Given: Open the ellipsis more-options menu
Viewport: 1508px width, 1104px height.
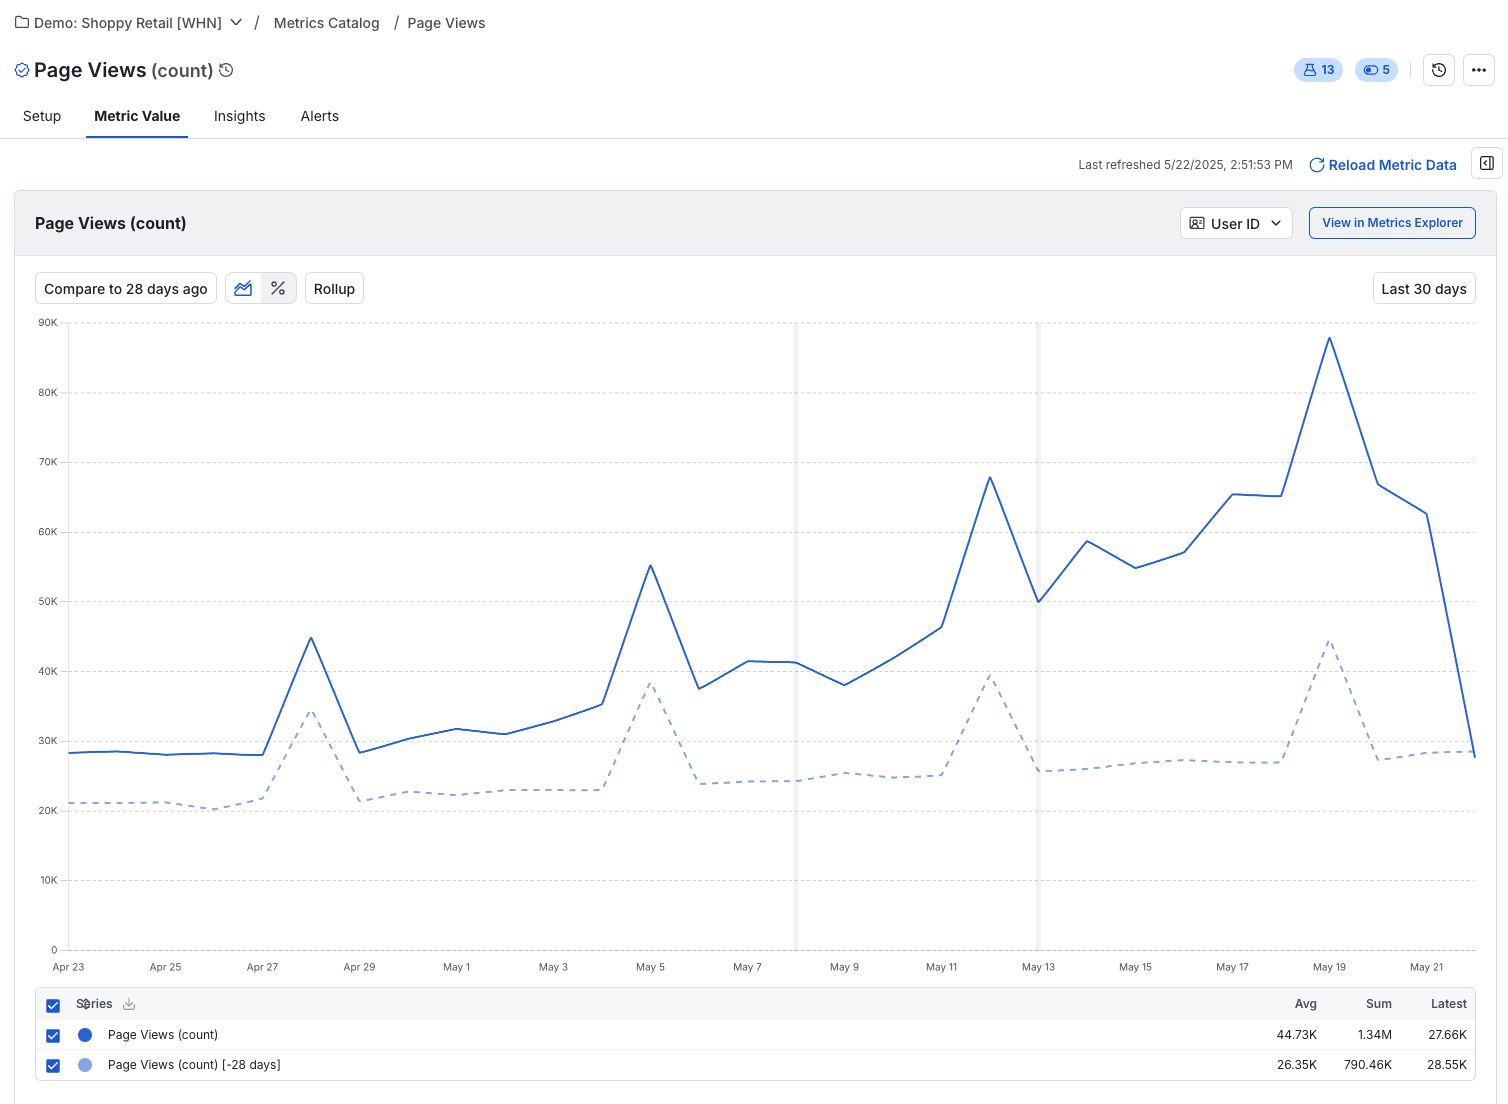Looking at the screenshot, I should 1479,70.
